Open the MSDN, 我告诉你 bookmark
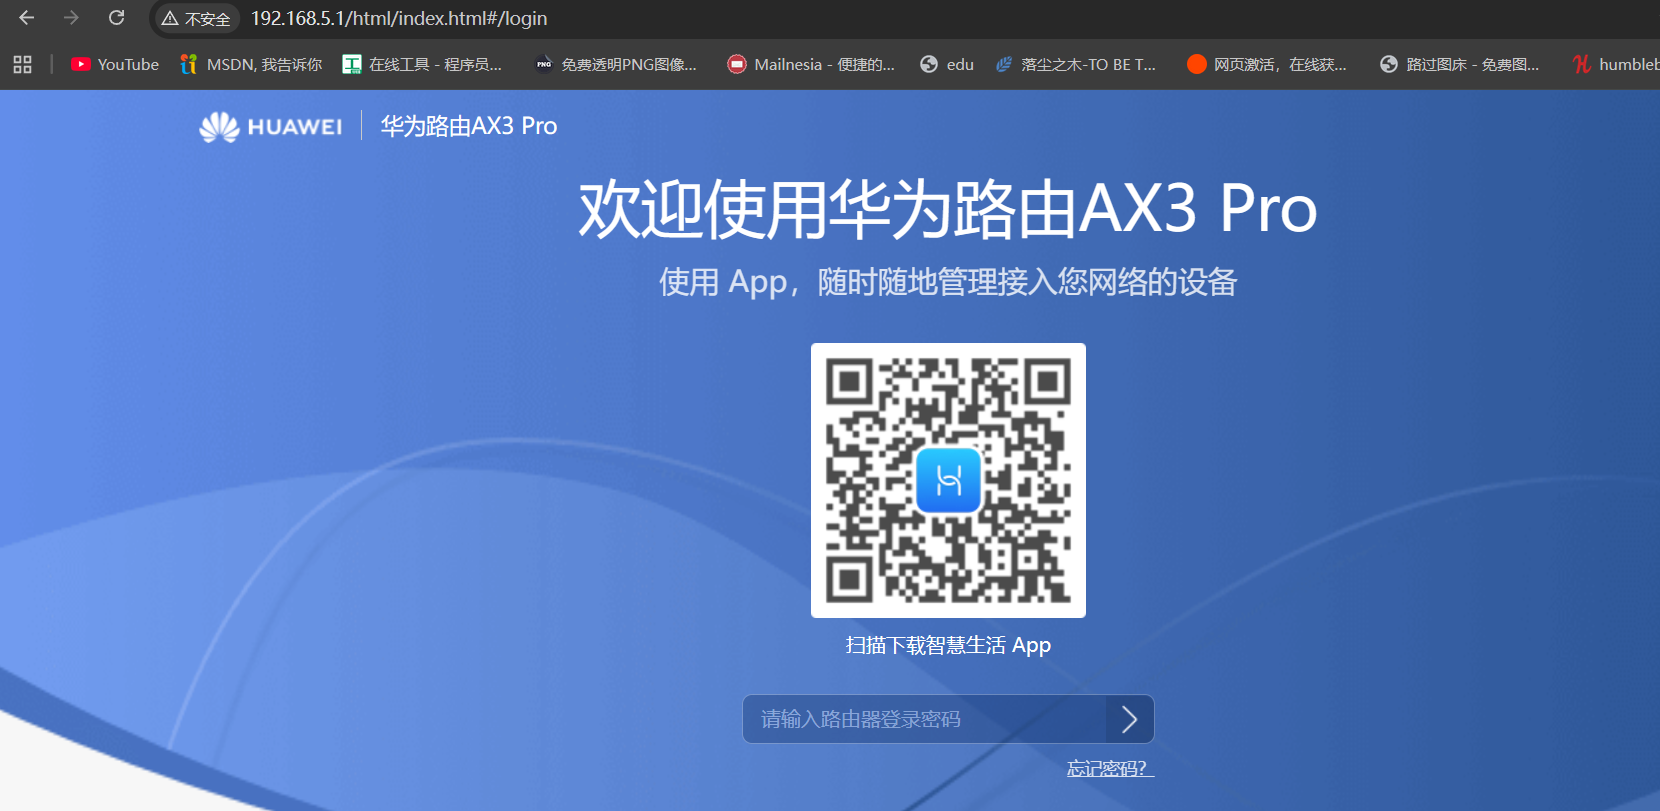This screenshot has width=1660, height=811. [x=251, y=64]
